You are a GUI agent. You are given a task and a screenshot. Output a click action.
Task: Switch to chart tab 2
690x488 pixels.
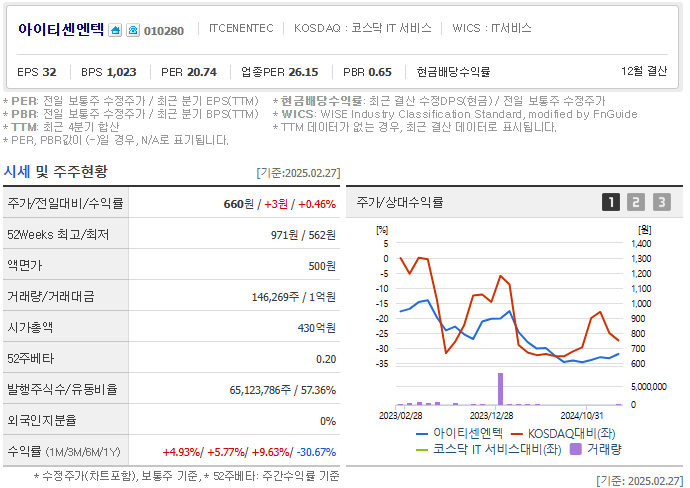click(x=635, y=202)
